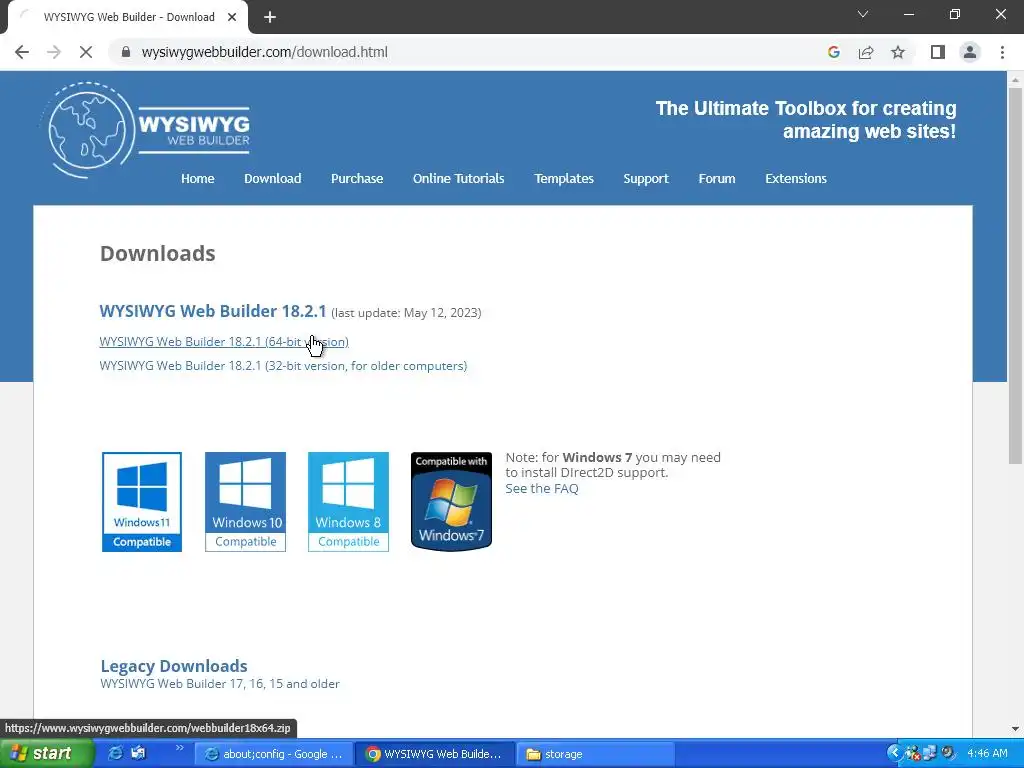Click the second quick launch icon
The height and width of the screenshot is (768, 1024).
tap(138, 753)
